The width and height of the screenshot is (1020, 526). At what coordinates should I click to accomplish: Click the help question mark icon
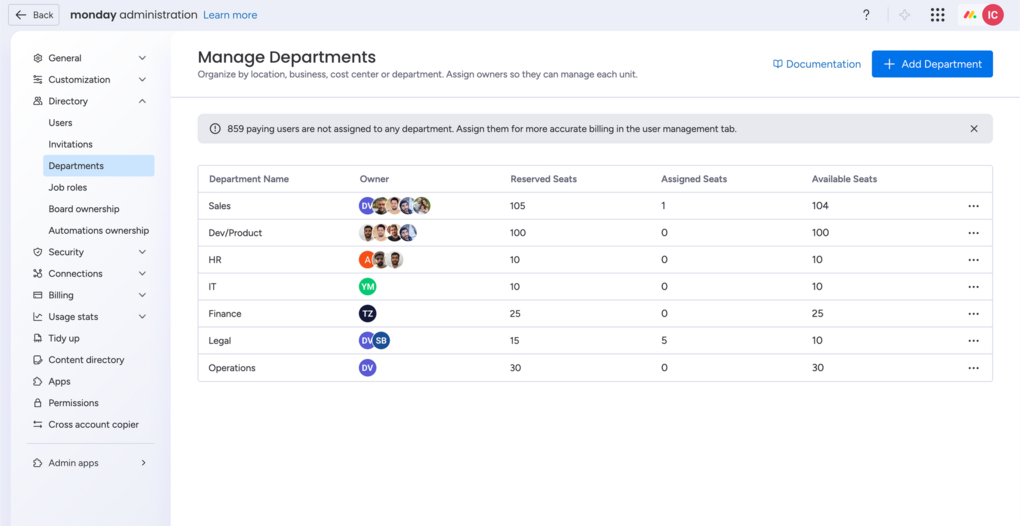click(866, 15)
